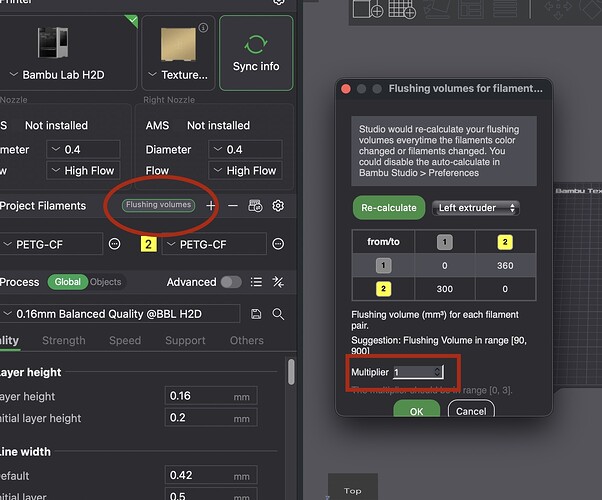Confirm flushing volumes with OK
This screenshot has width=602, height=500.
416,411
